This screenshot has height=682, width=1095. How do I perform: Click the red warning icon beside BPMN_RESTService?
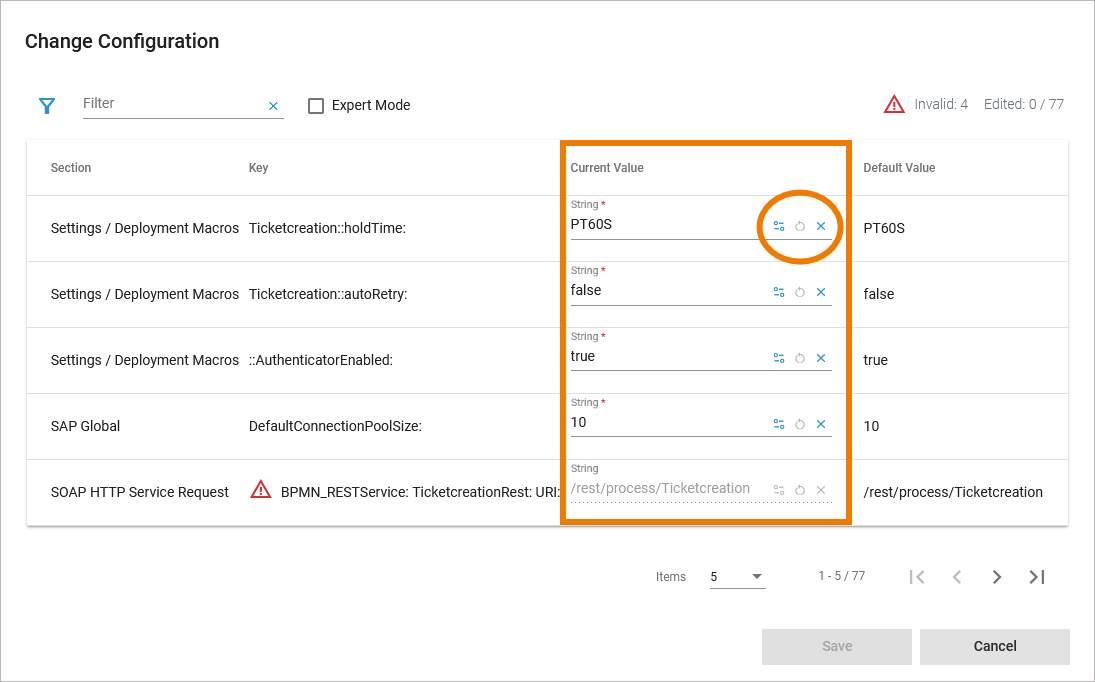pos(261,490)
